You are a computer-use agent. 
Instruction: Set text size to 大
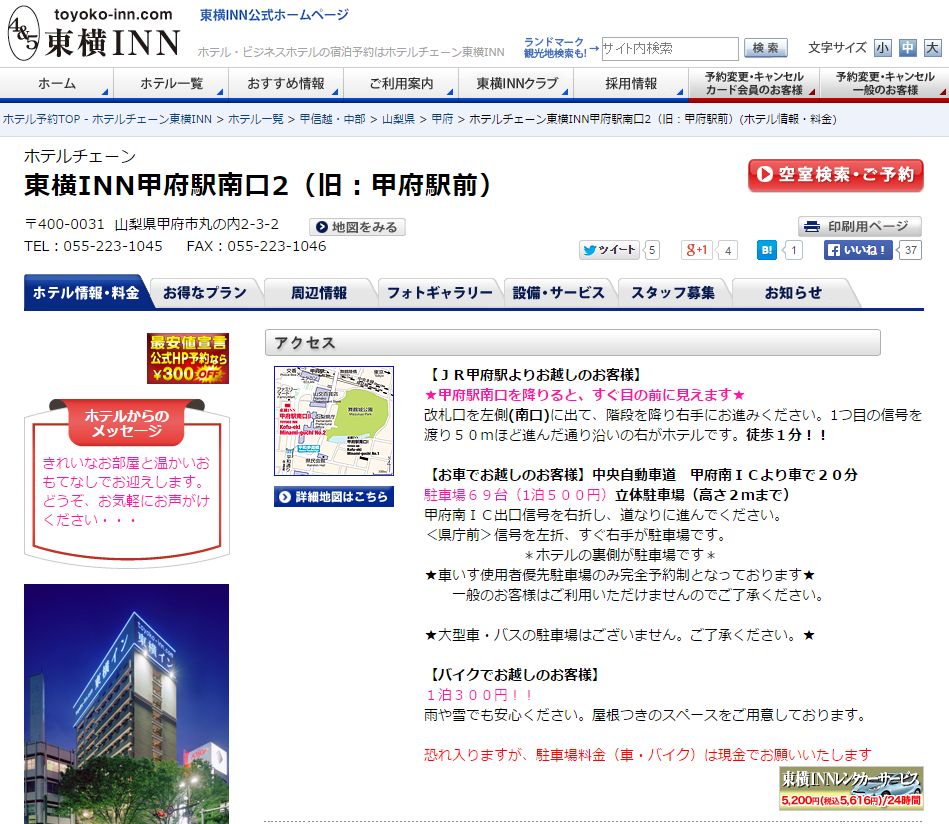pos(932,48)
